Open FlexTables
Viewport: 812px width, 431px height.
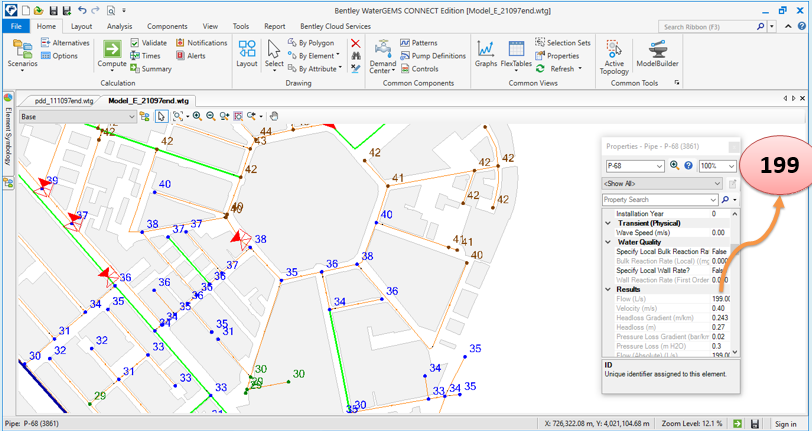point(516,54)
